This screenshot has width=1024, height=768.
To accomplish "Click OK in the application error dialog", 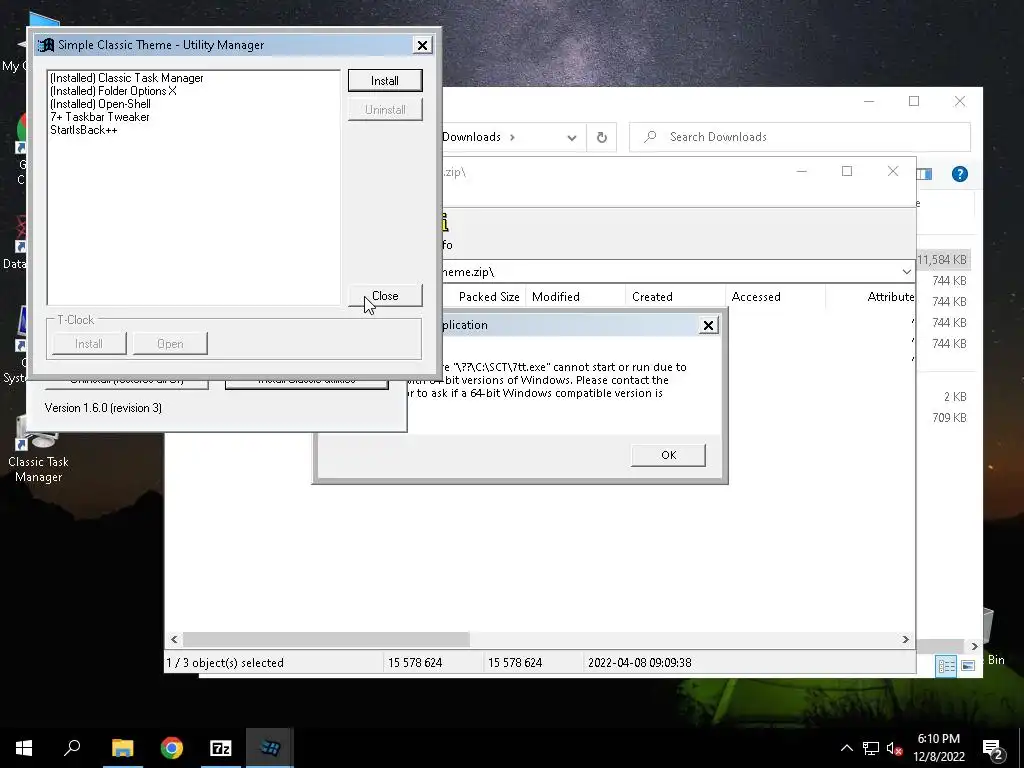I will pos(668,455).
